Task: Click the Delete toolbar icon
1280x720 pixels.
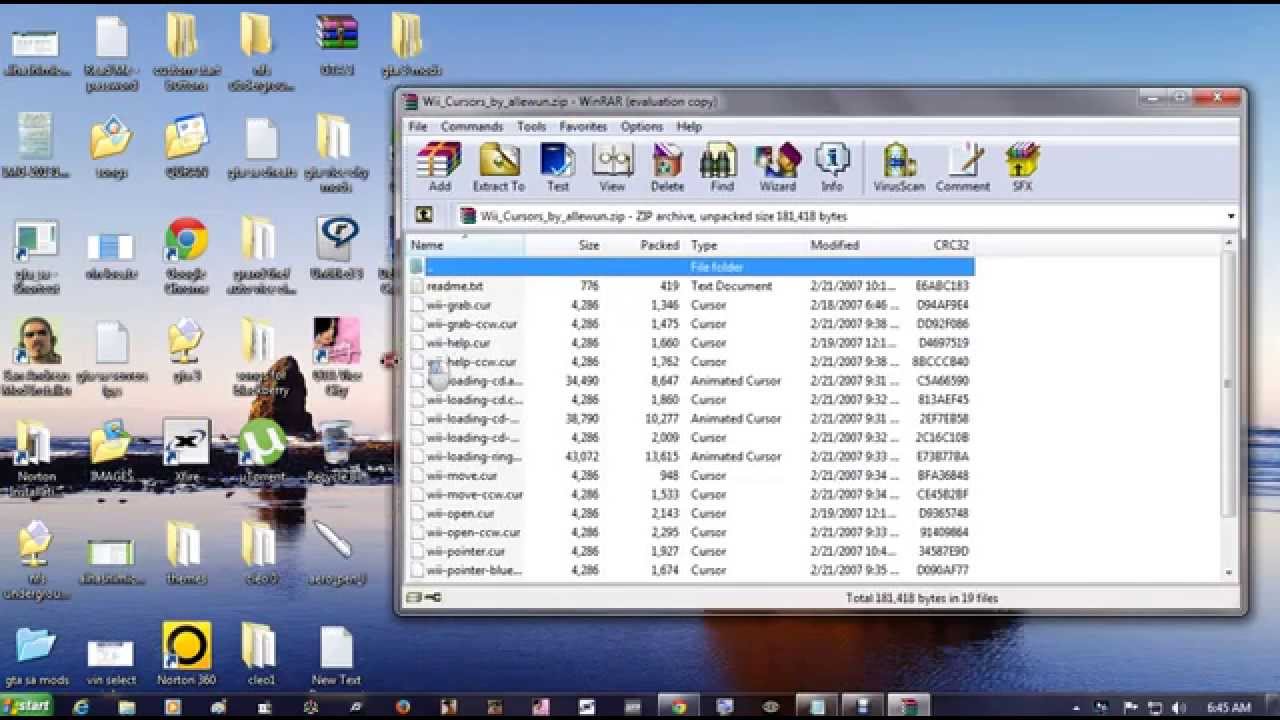Action: (x=667, y=167)
